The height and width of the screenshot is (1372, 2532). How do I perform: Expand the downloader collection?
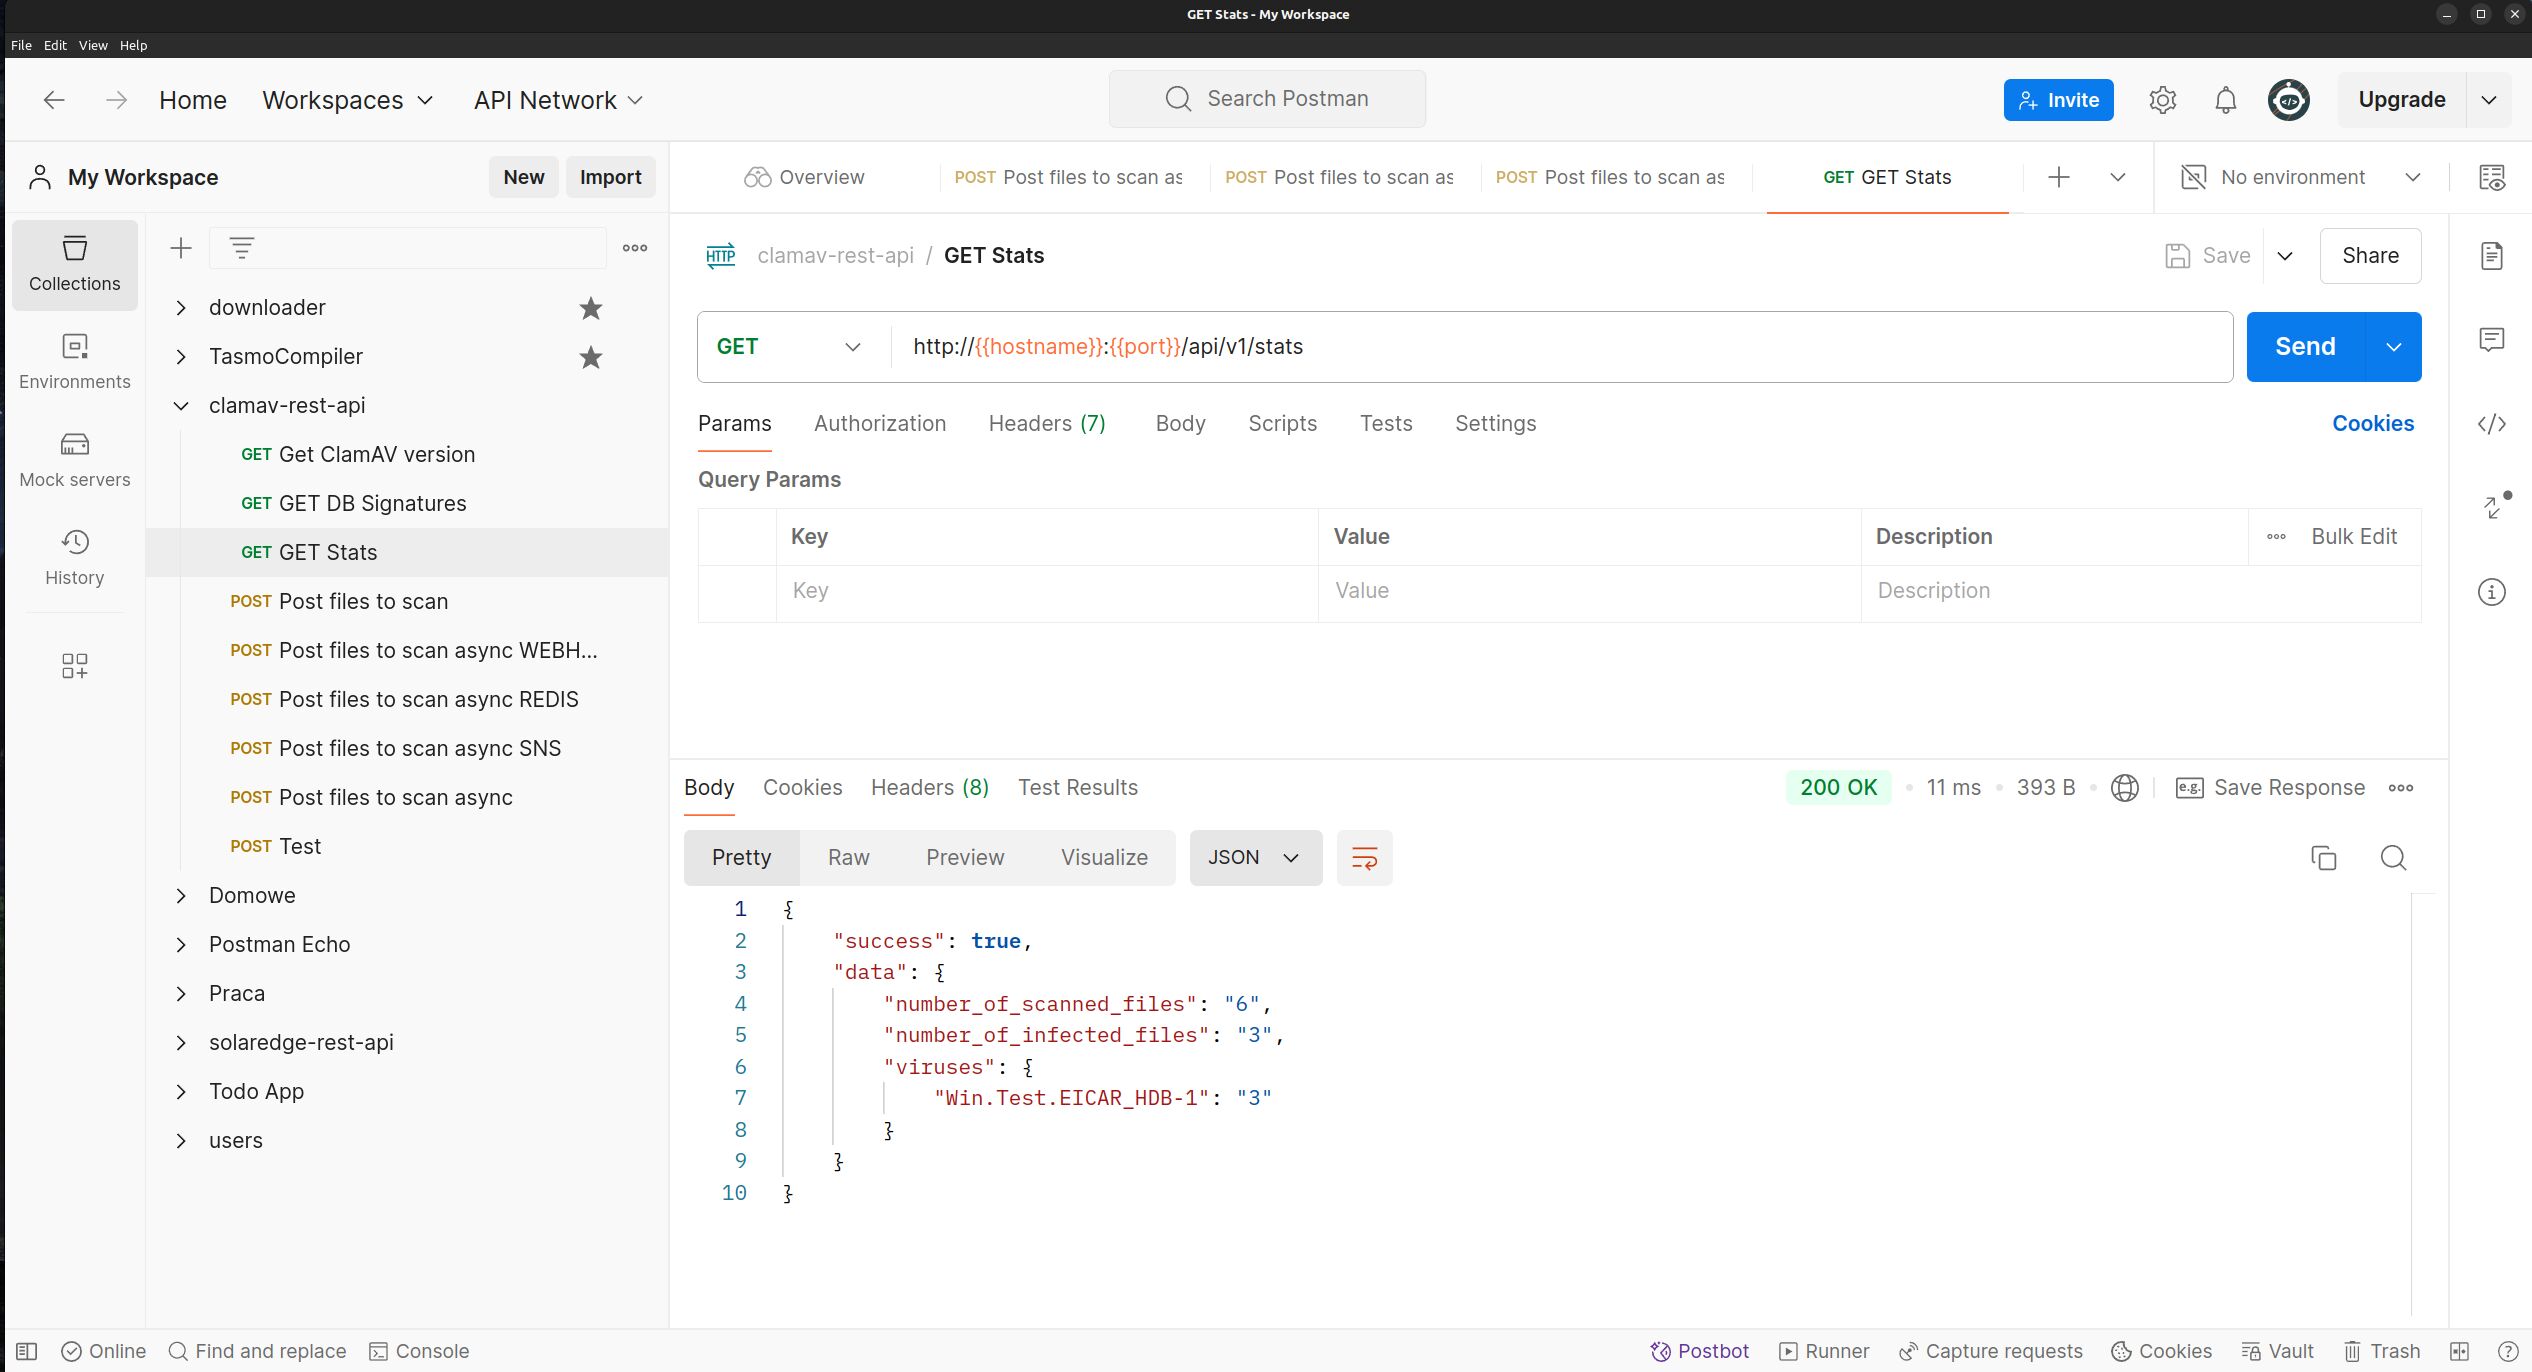[181, 308]
